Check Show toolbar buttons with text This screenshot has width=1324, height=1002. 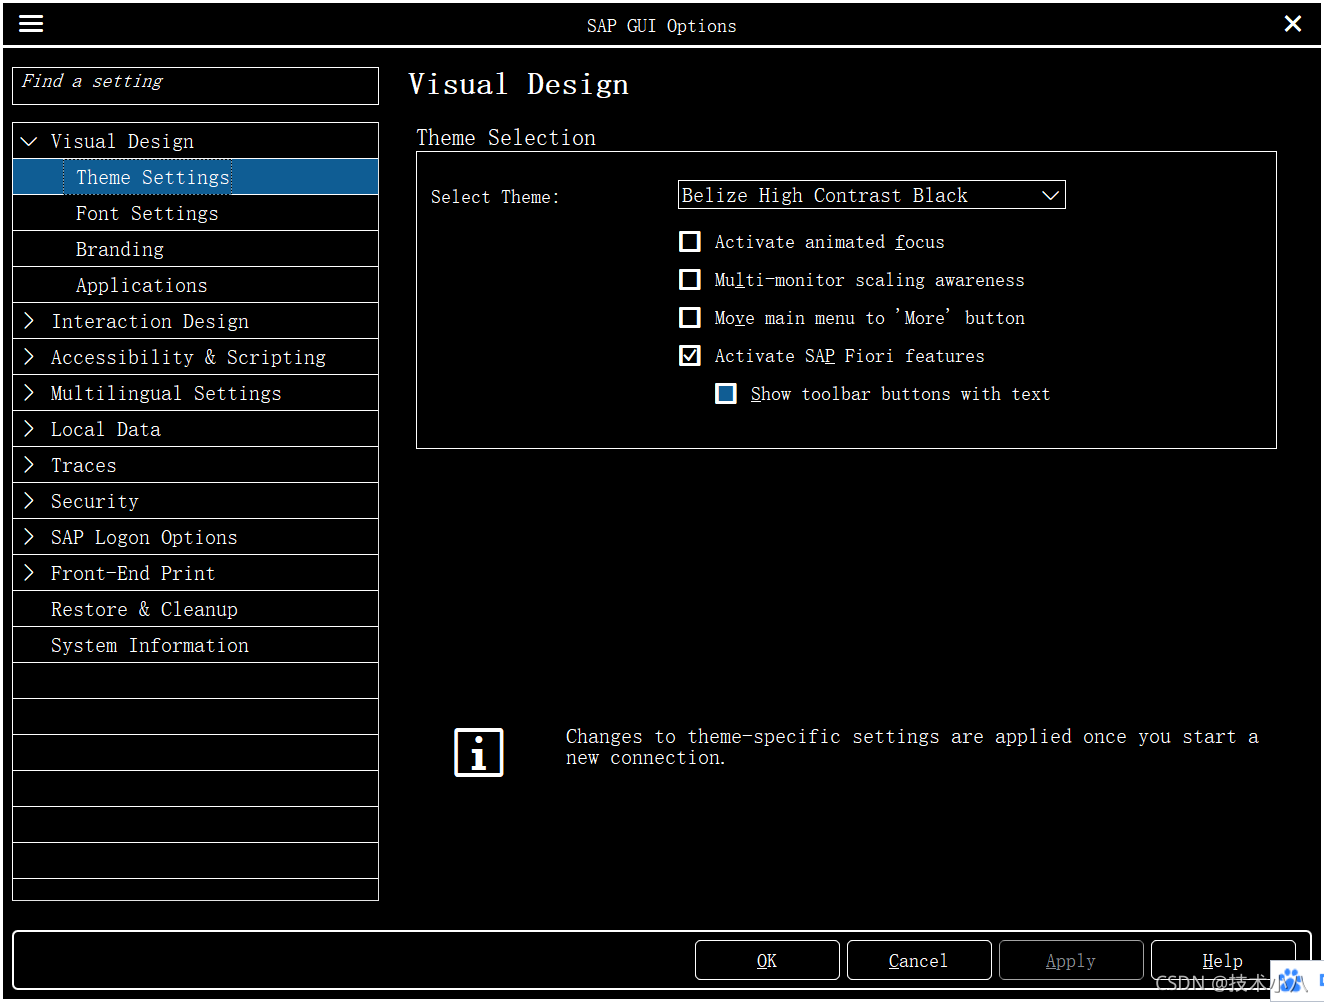[726, 393]
